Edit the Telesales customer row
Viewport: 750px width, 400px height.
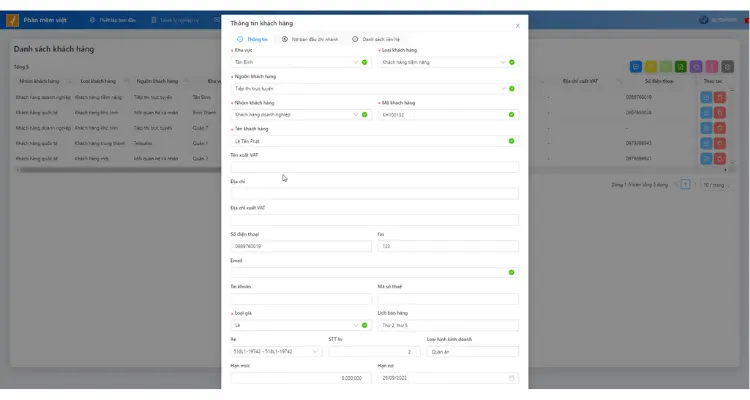pyautogui.click(x=706, y=144)
